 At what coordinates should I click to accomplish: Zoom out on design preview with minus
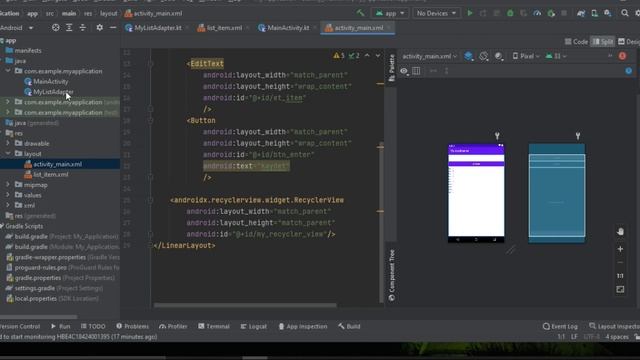(620, 262)
